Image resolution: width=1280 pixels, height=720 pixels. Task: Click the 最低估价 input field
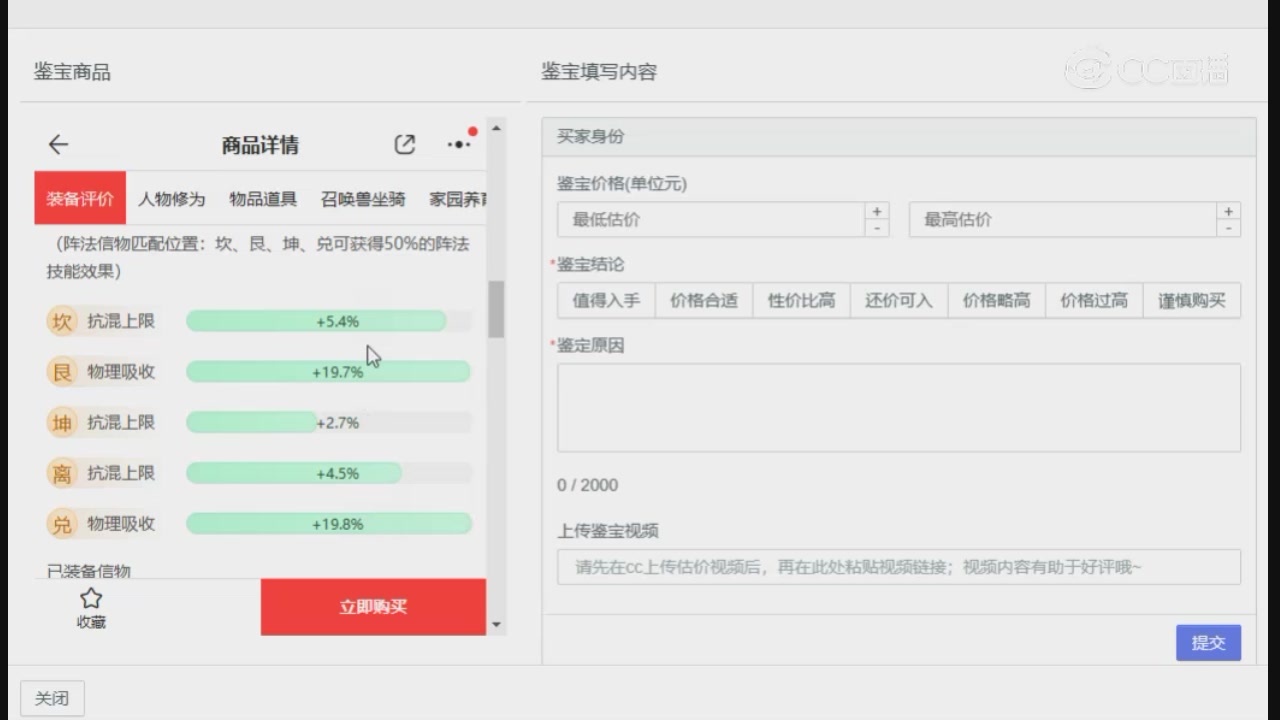tap(711, 219)
